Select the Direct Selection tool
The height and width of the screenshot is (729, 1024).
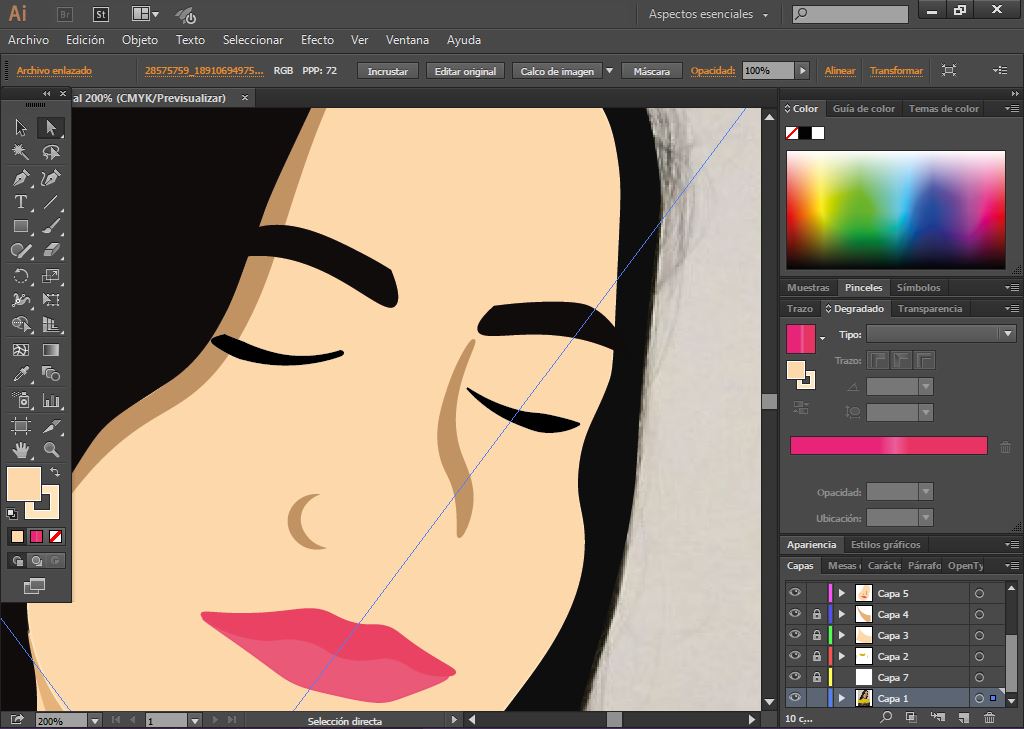[51, 127]
